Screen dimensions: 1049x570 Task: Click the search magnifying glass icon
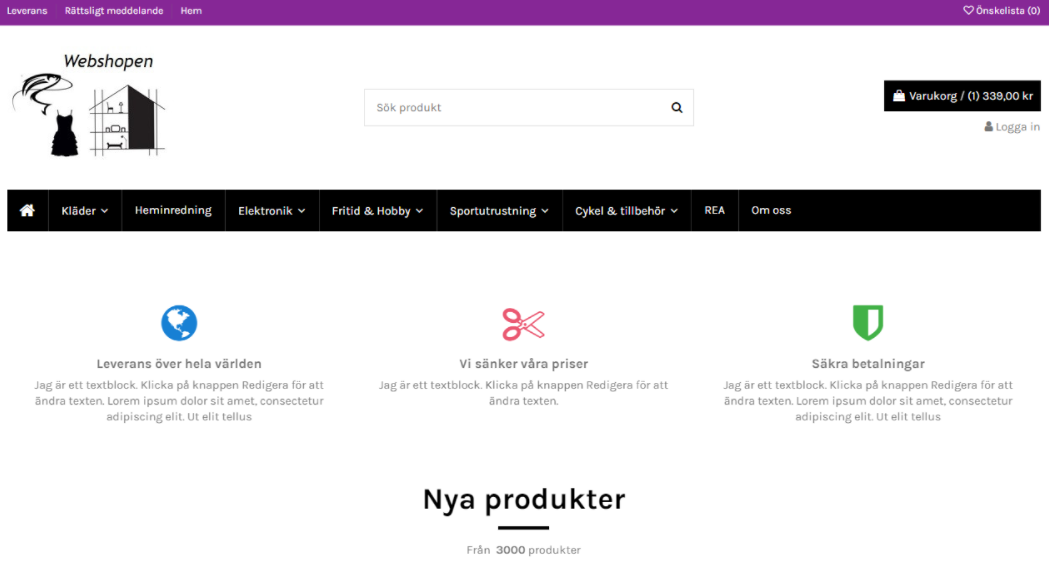tap(676, 108)
